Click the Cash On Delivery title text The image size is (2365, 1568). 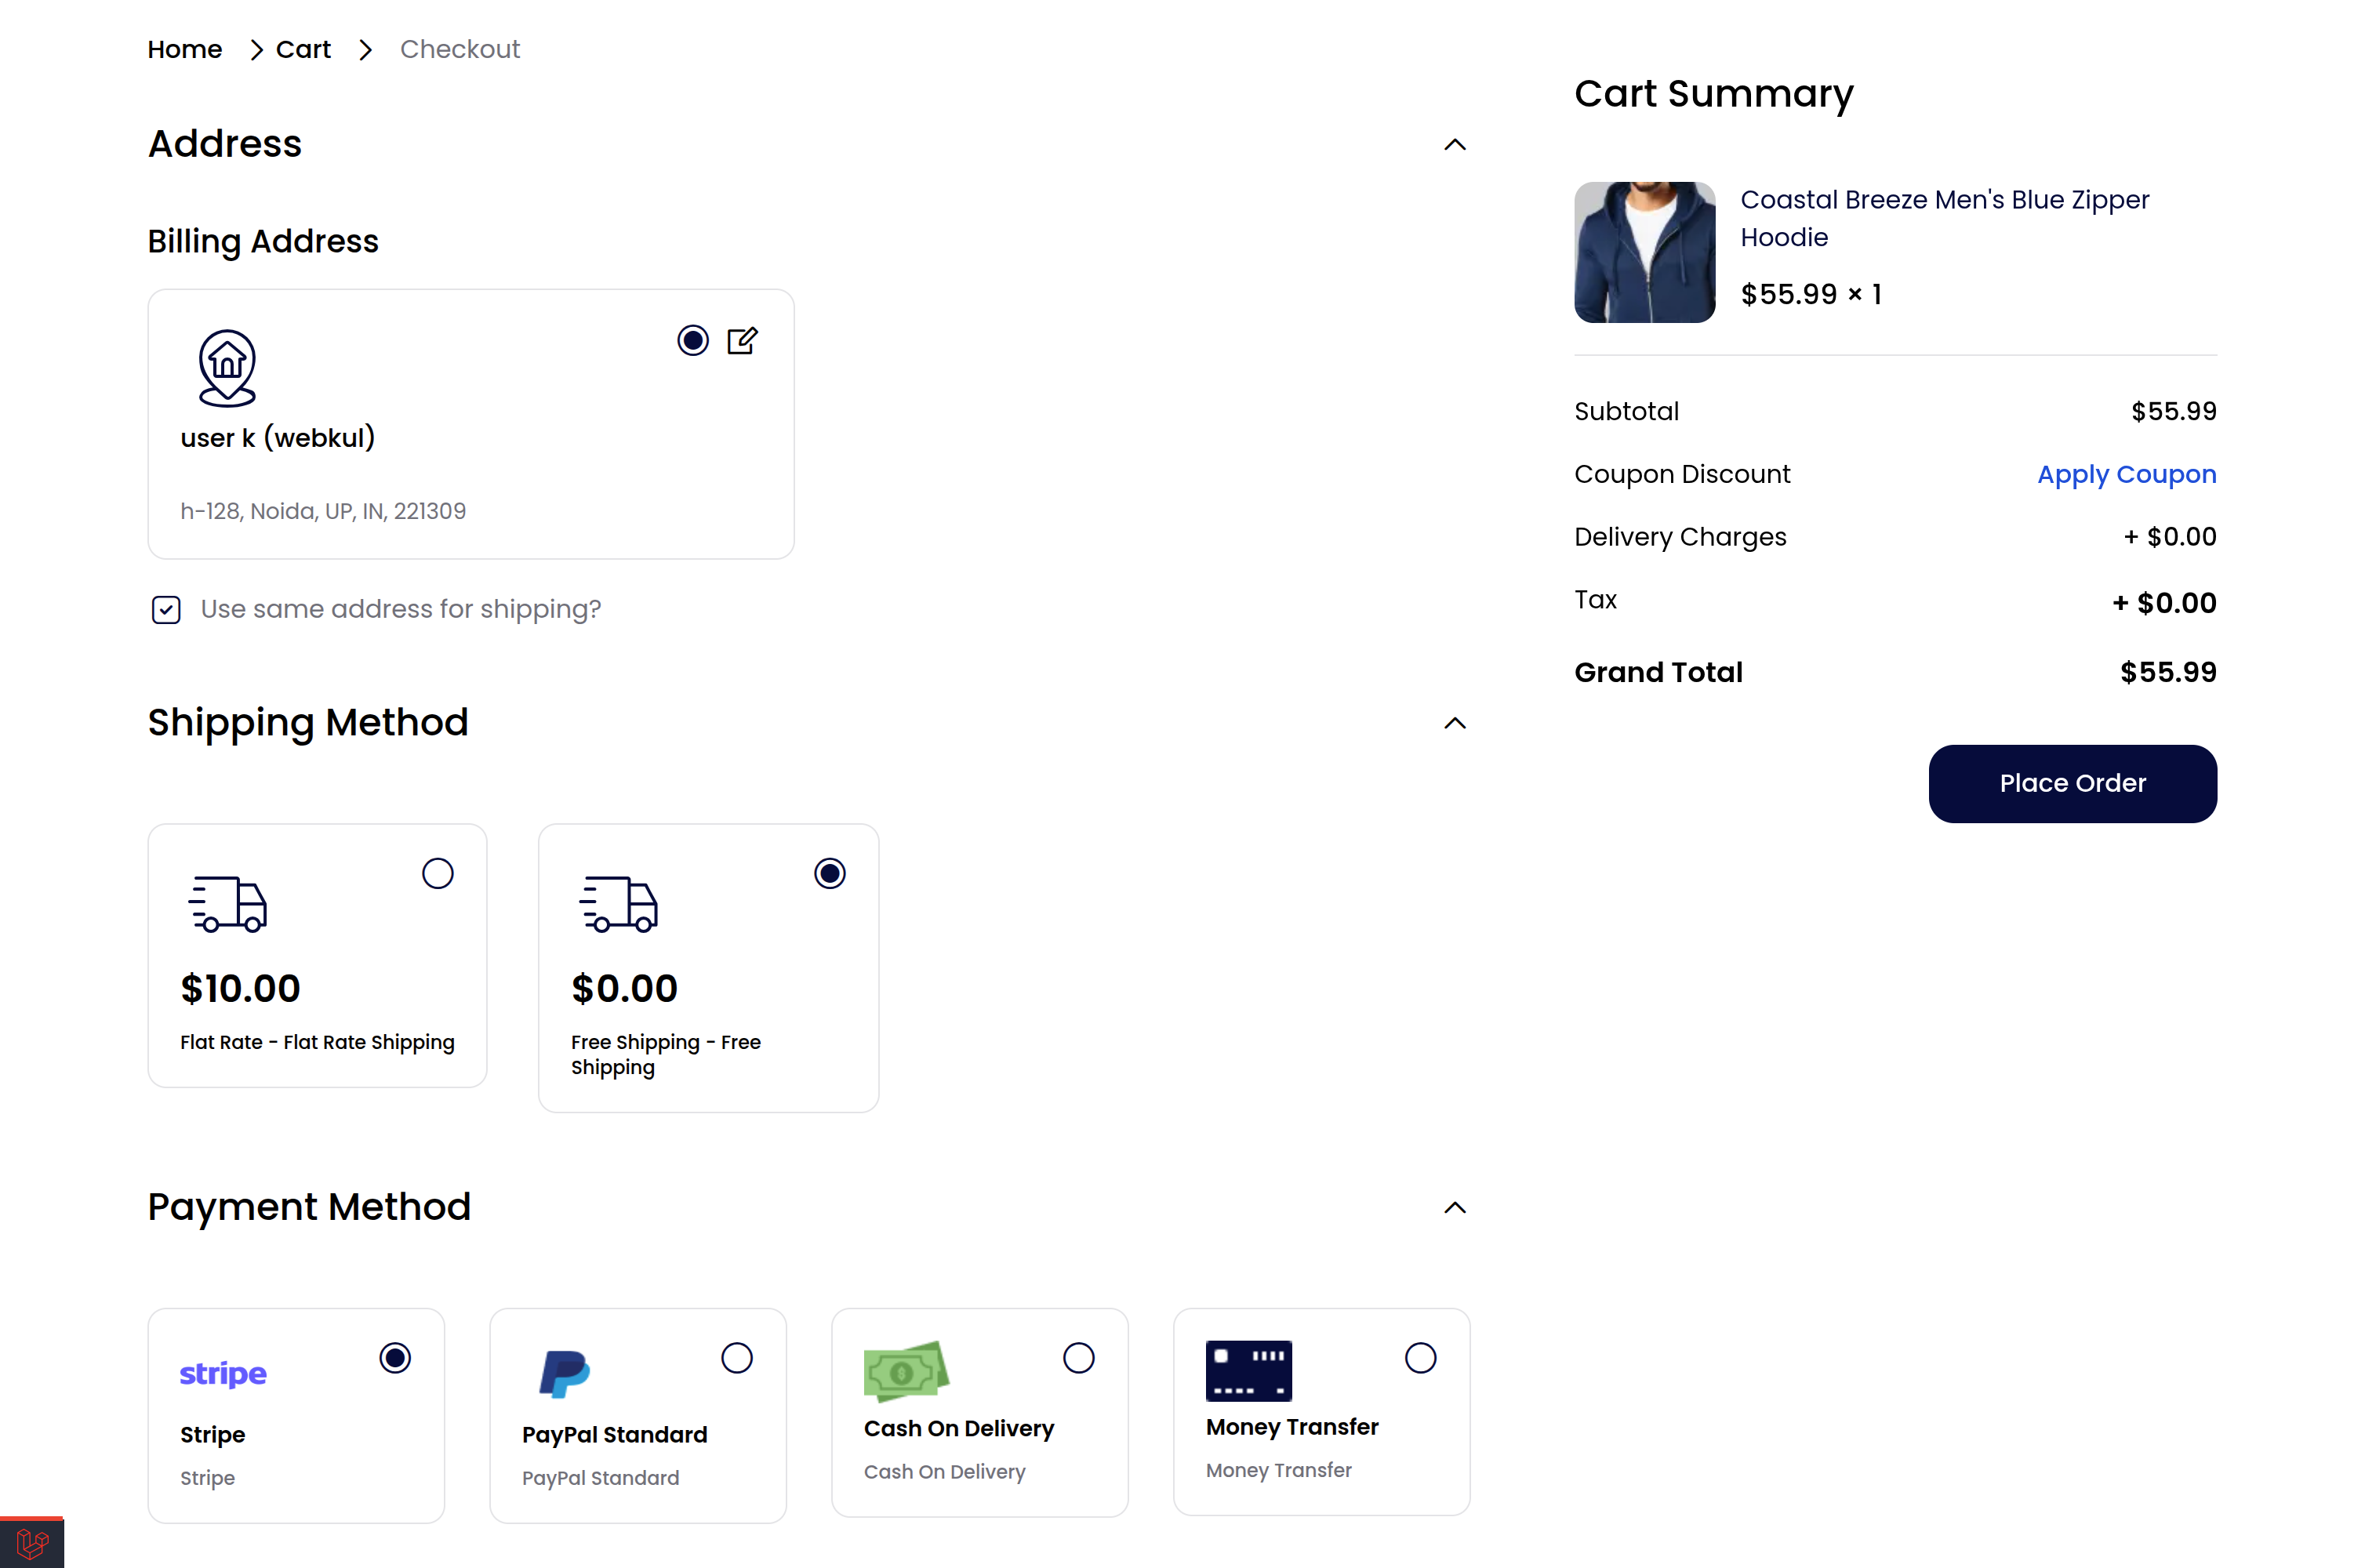(x=959, y=1429)
